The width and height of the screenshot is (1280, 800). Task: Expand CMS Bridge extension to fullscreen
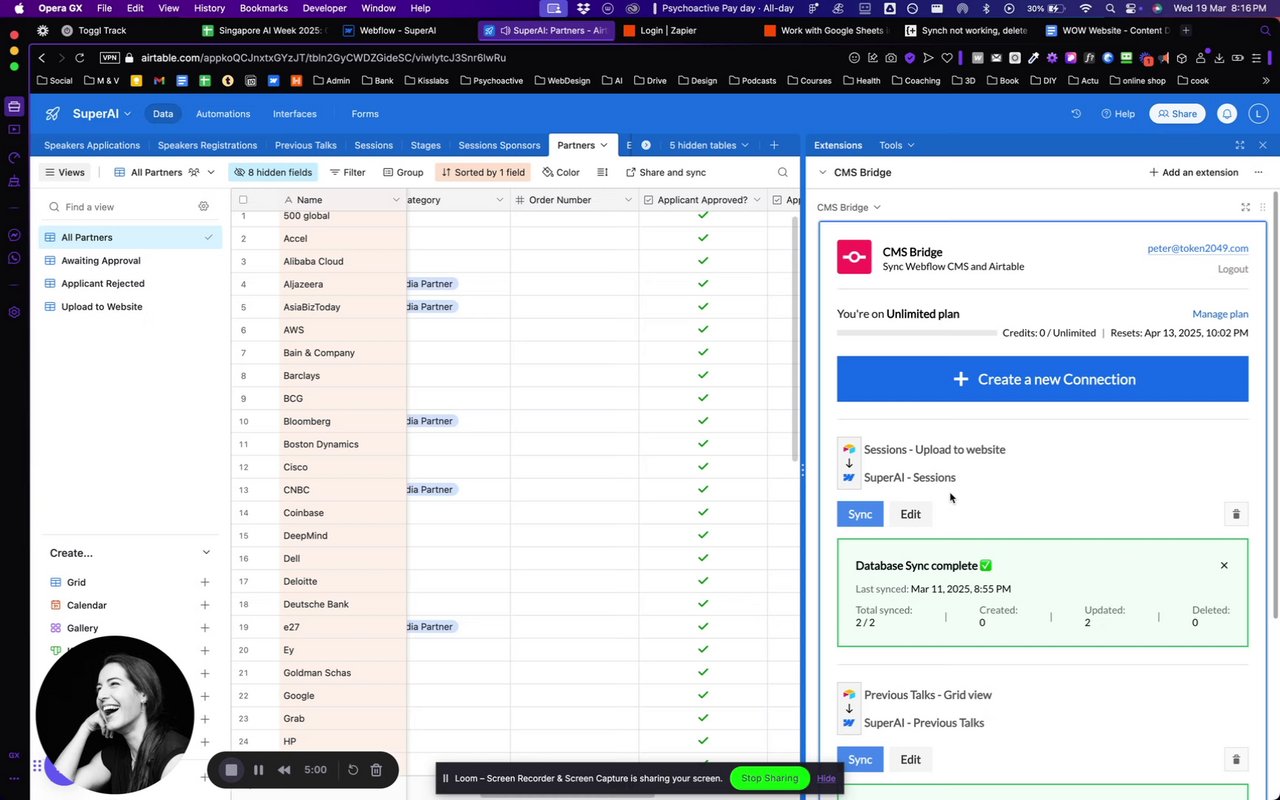tap(1245, 207)
